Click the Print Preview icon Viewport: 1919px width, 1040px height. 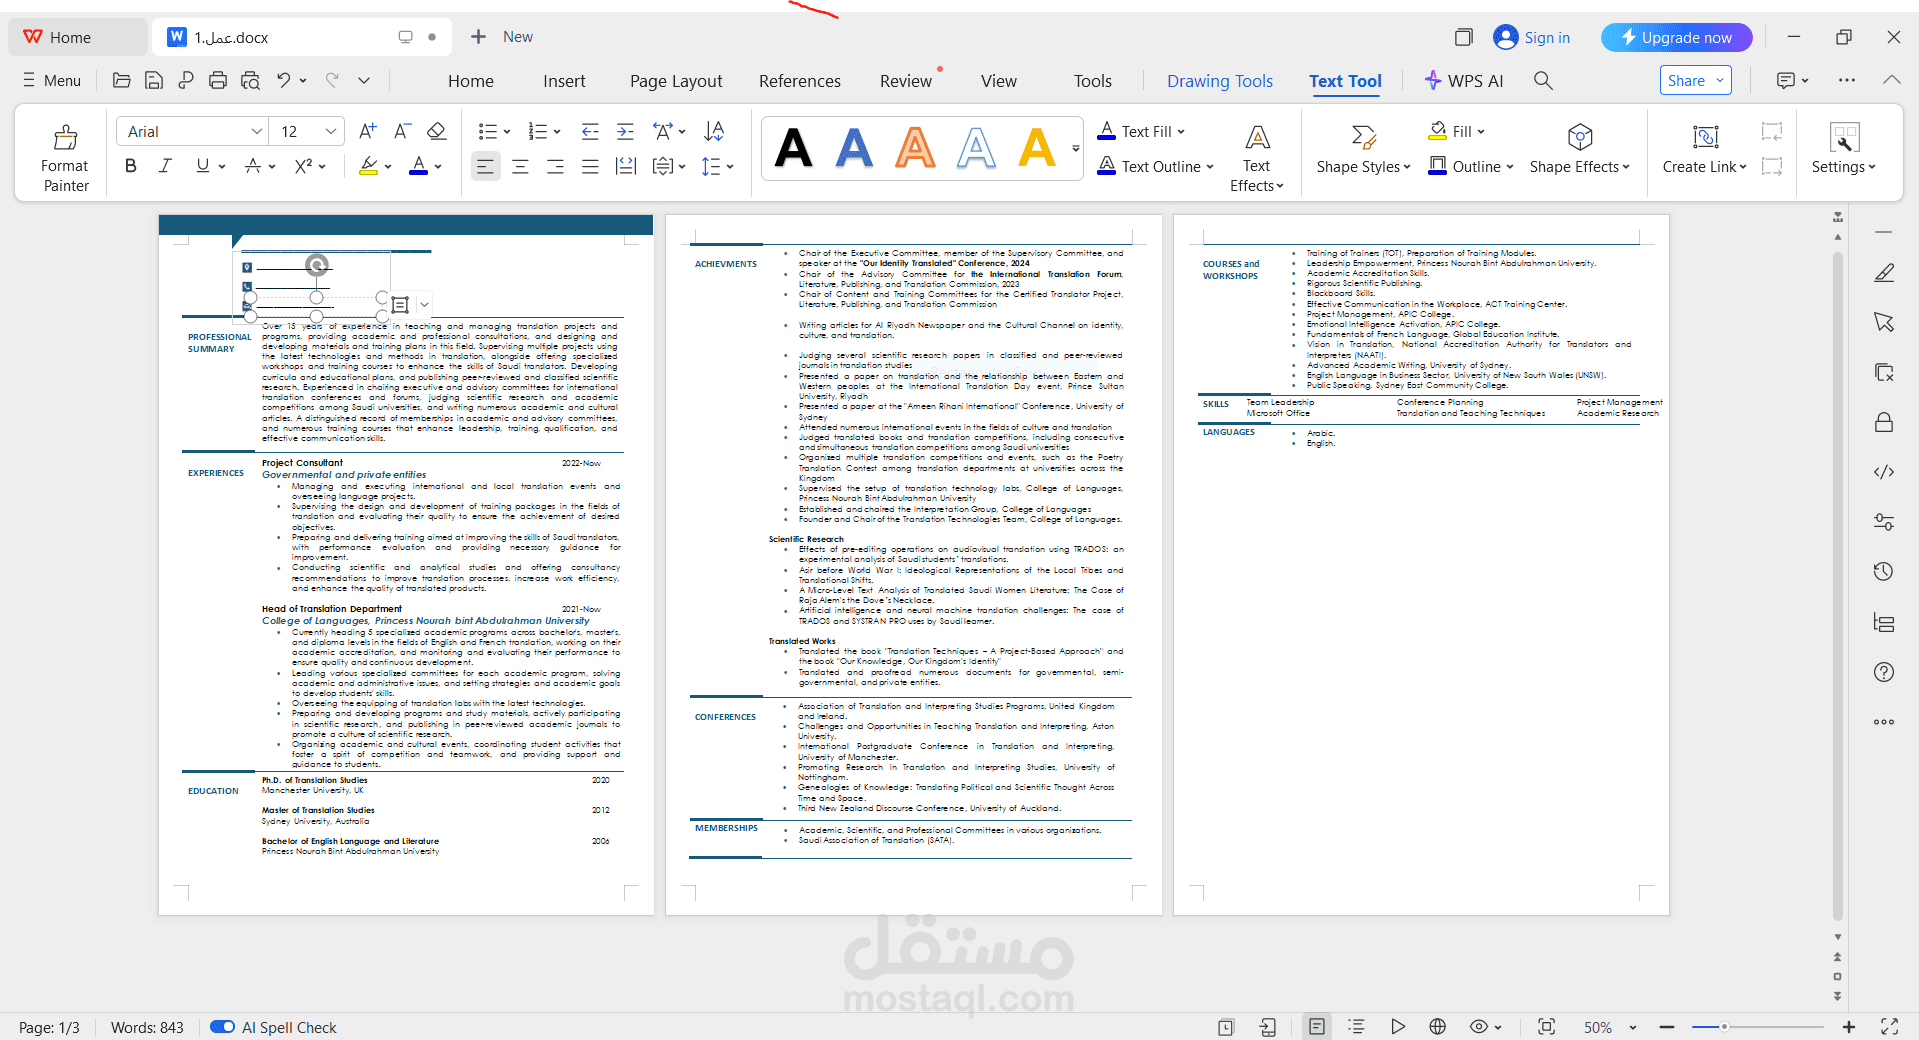point(250,80)
